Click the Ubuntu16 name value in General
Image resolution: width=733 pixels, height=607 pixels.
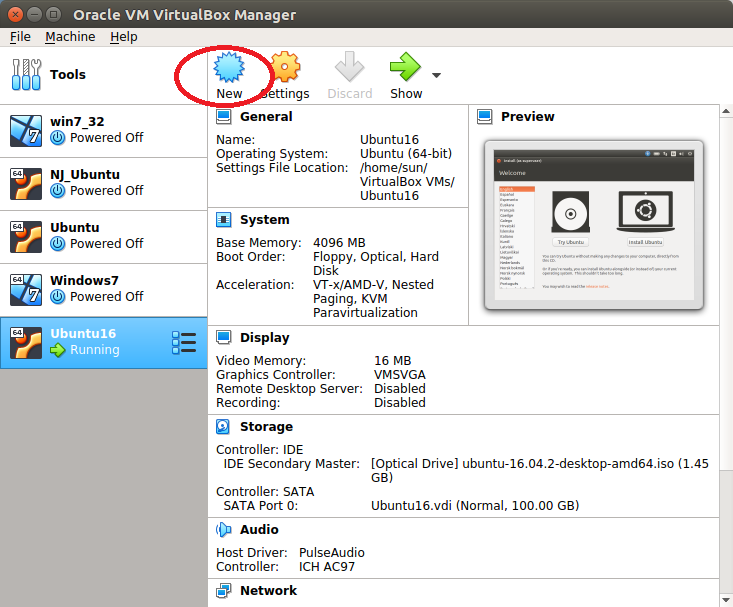click(x=389, y=139)
